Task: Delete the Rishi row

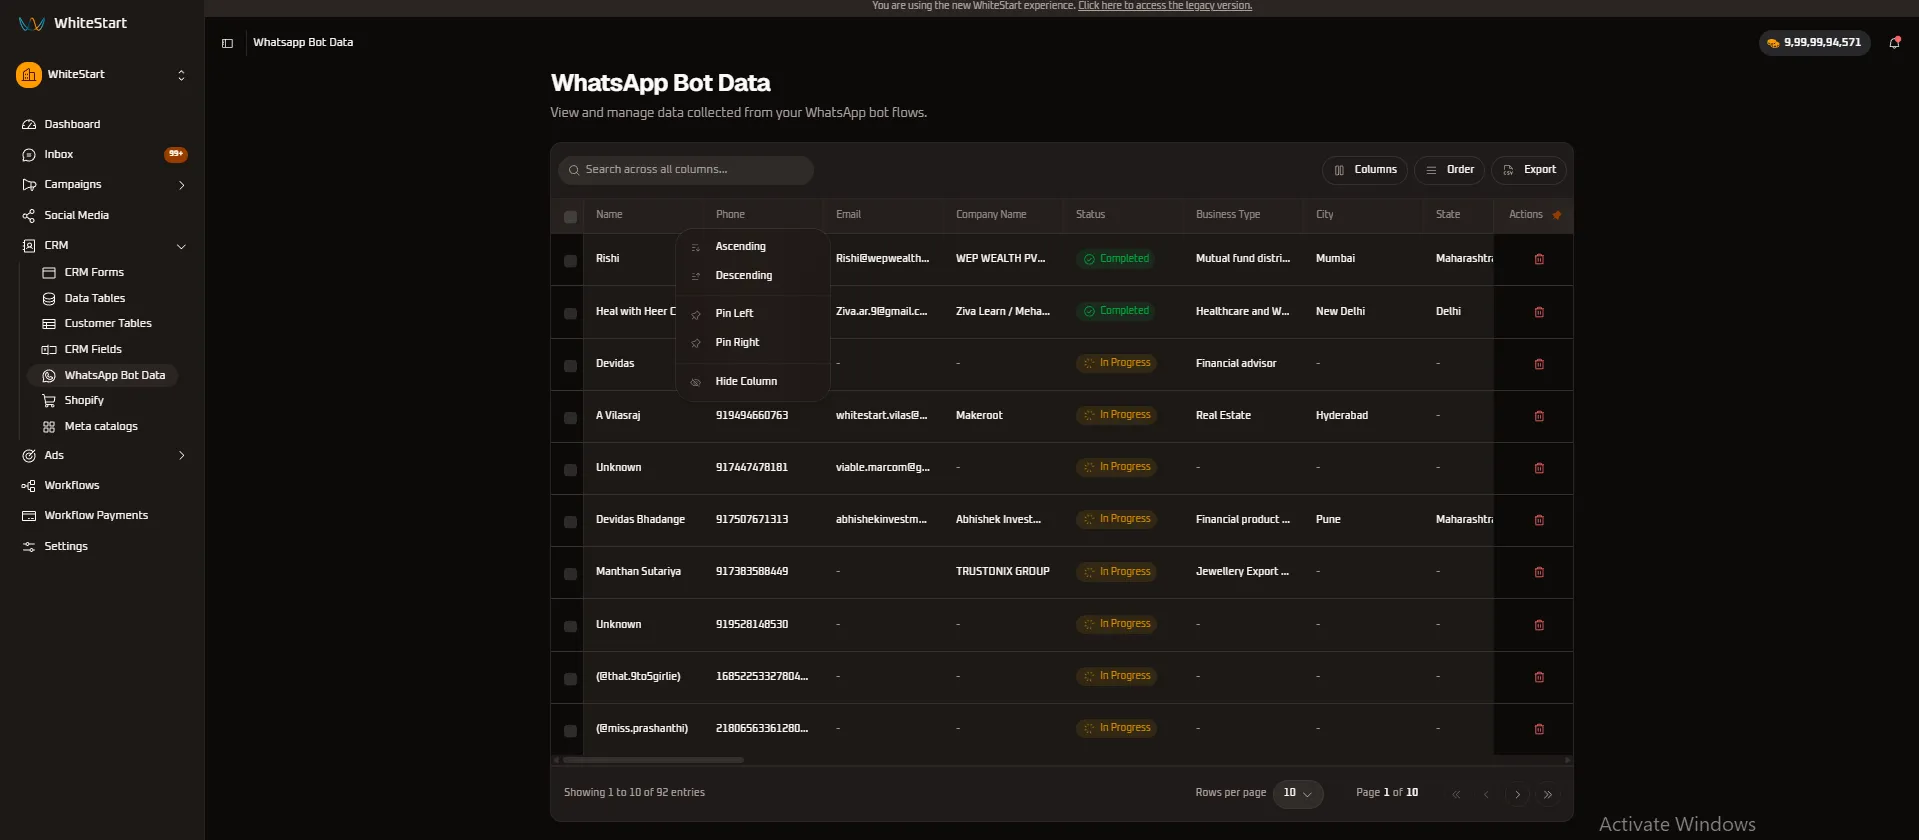Action: 1539,259
